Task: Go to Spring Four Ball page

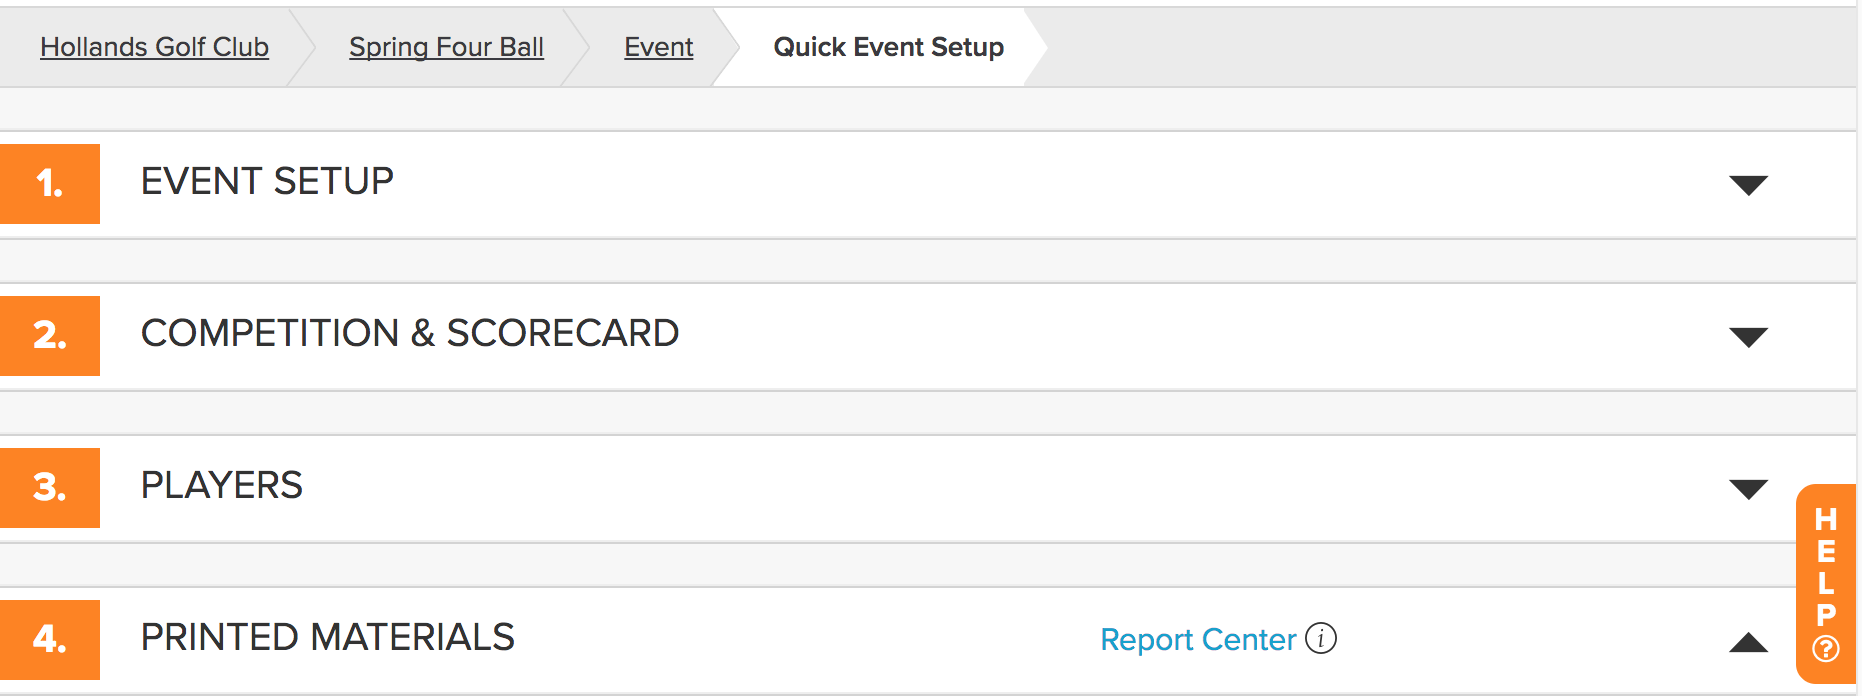Action: [x=446, y=46]
